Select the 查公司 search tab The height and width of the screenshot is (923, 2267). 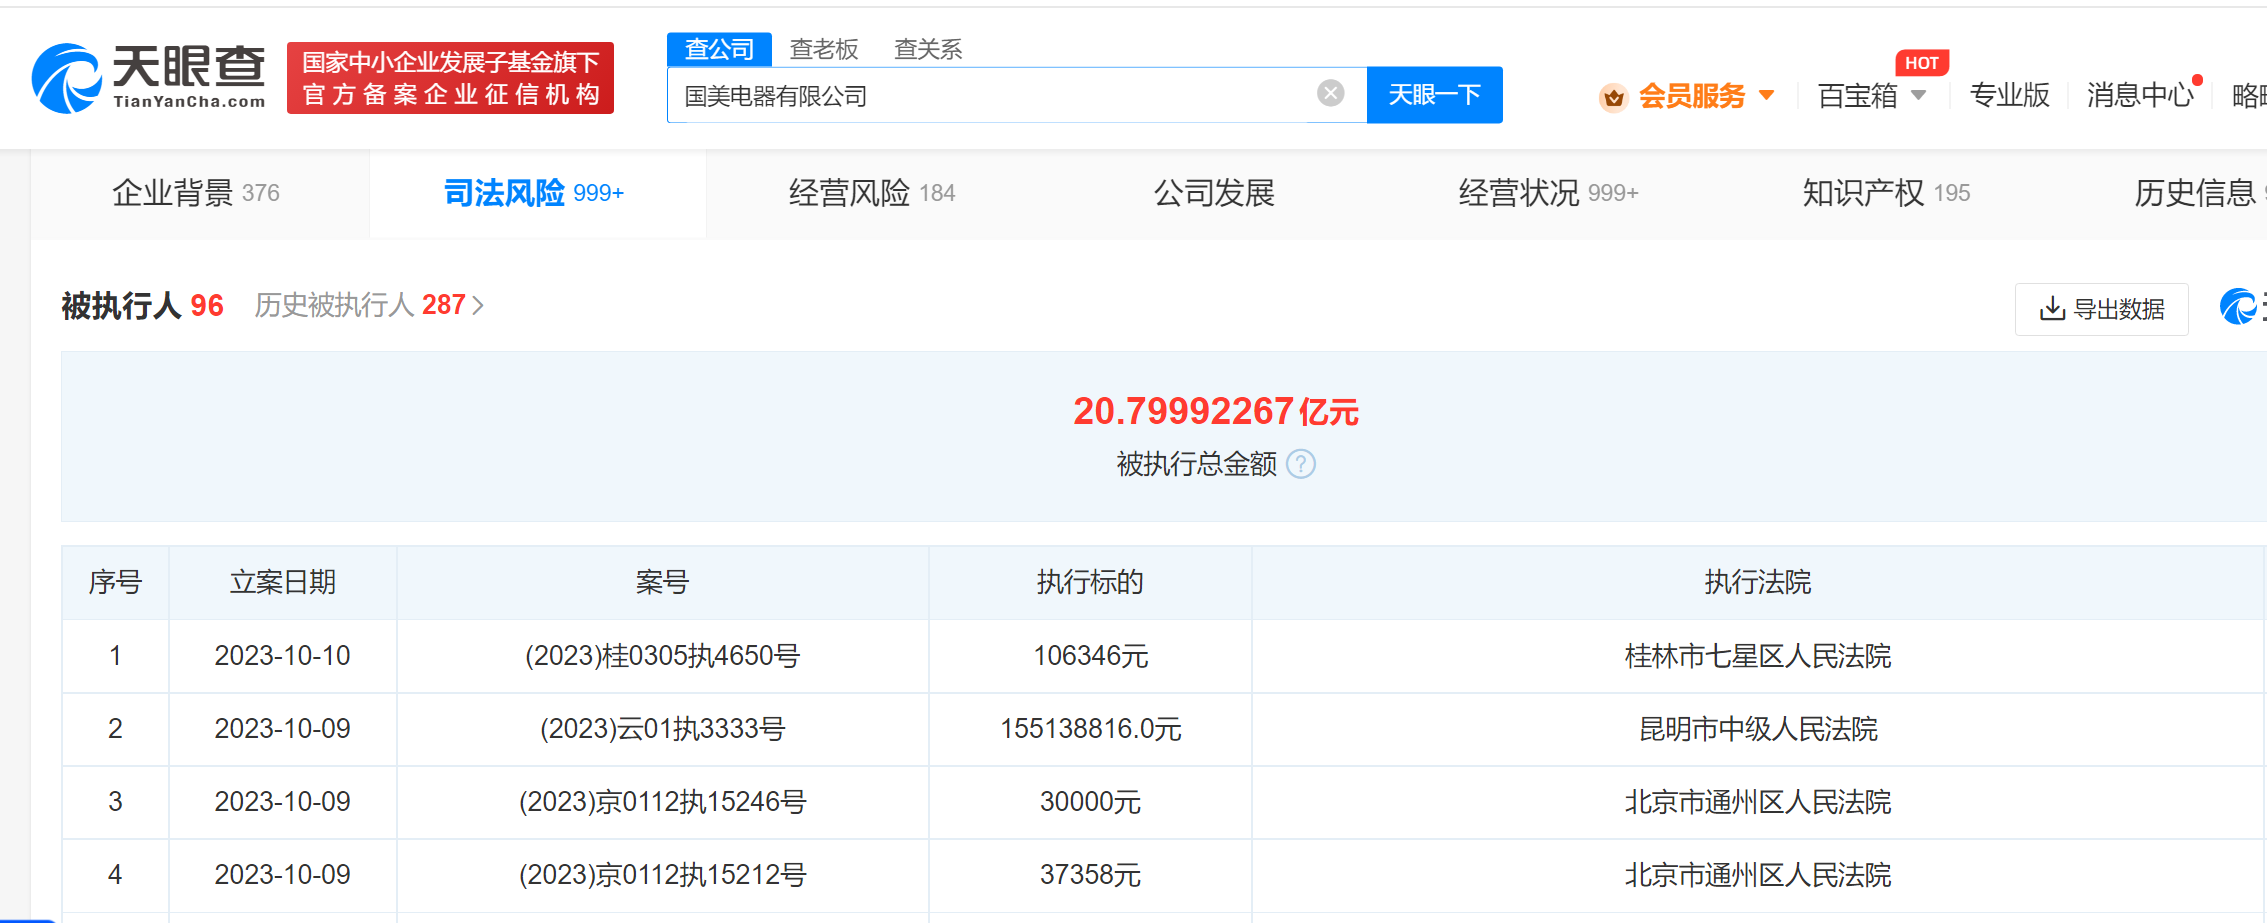coord(719,49)
